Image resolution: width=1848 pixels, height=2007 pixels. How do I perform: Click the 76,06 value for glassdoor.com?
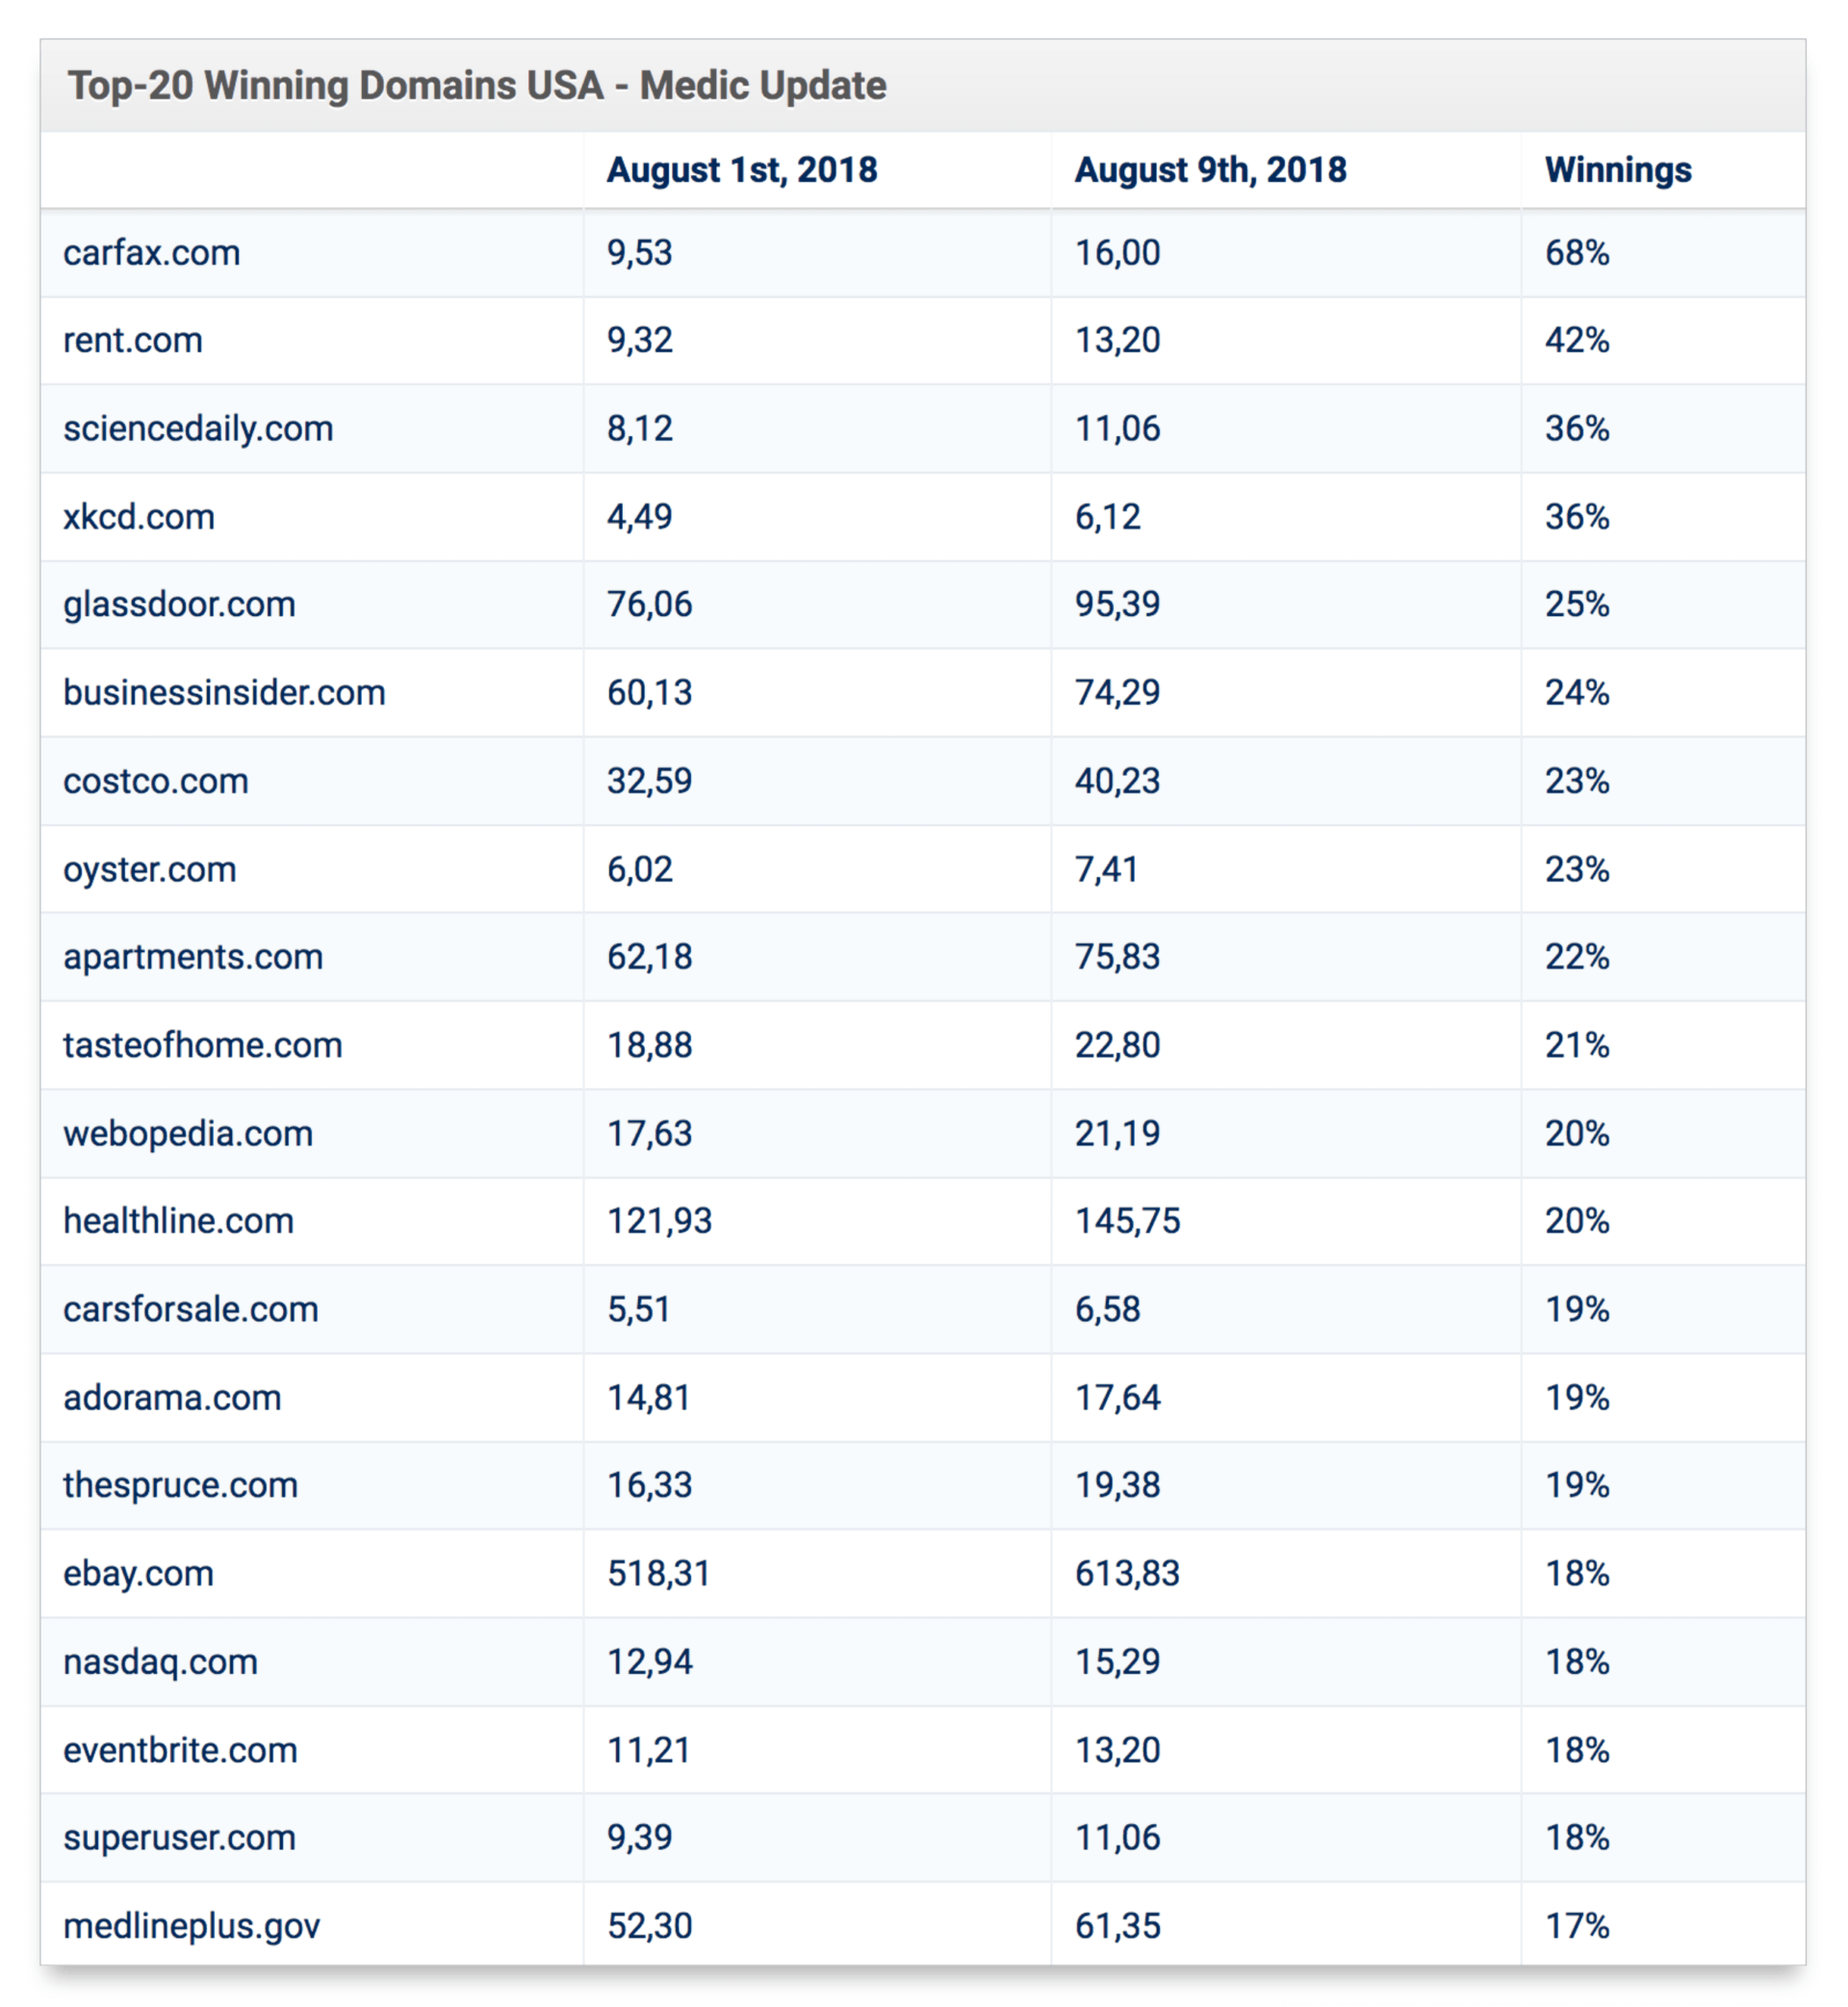click(x=649, y=605)
